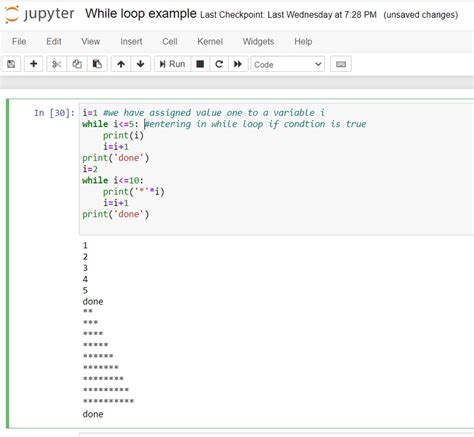
Task: Paste cells below
Action: [x=97, y=64]
